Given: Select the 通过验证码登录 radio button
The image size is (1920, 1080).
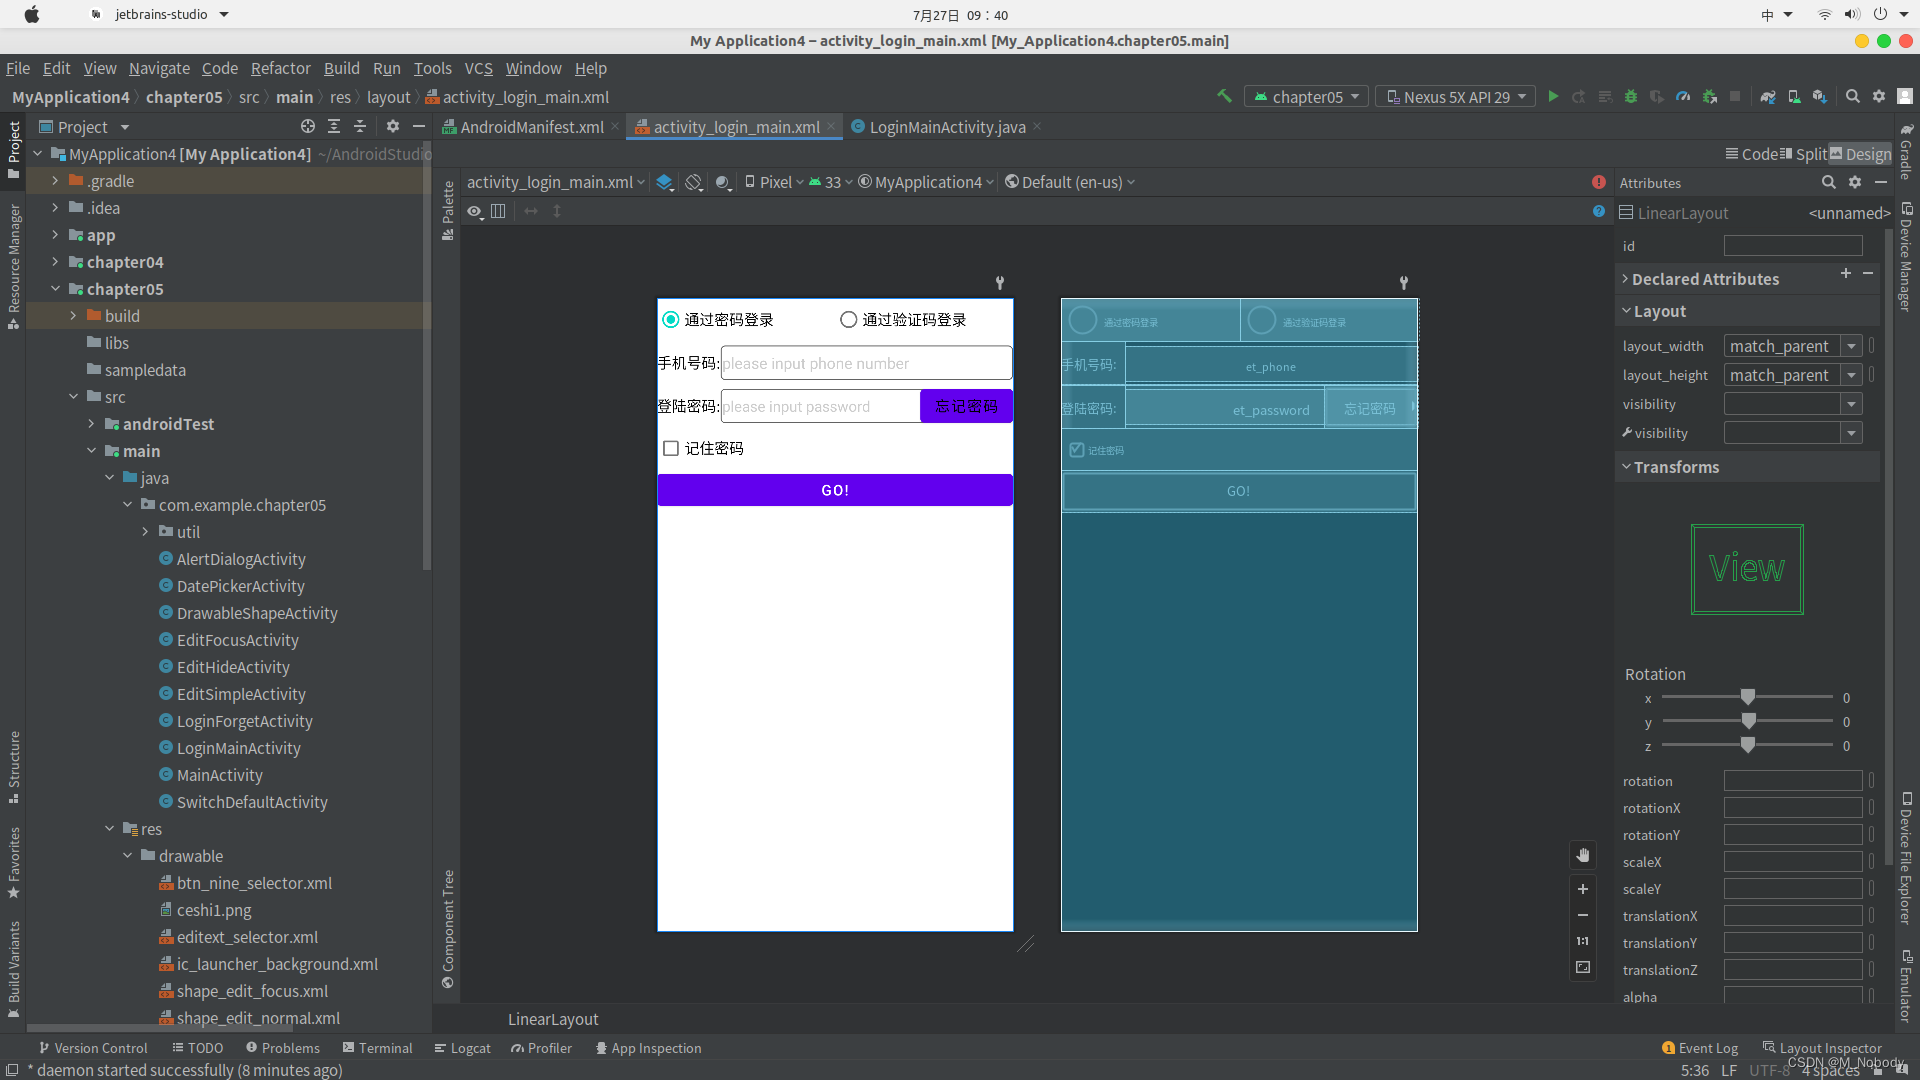Looking at the screenshot, I should 847,319.
